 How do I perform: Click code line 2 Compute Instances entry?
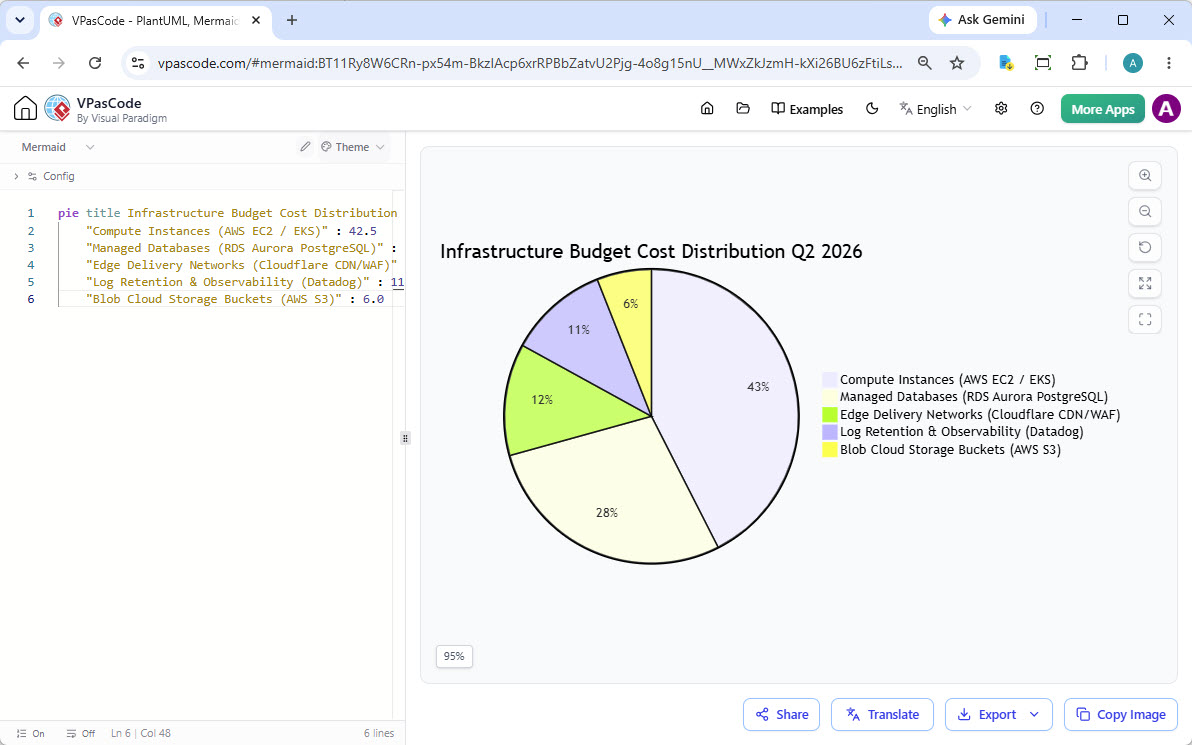point(232,231)
